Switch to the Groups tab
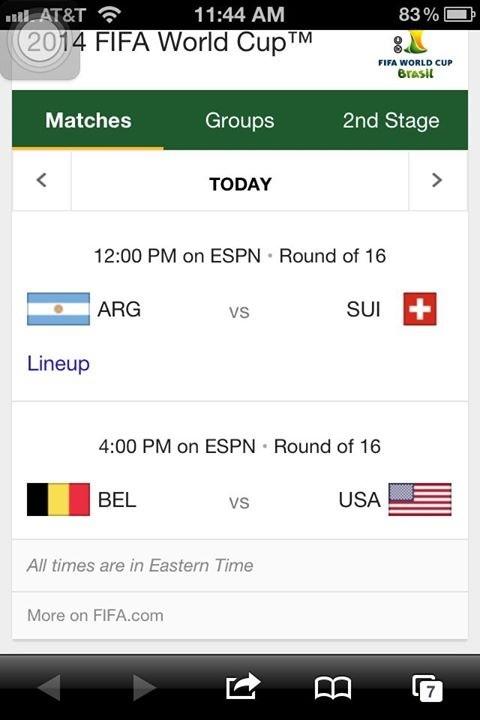 point(239,120)
